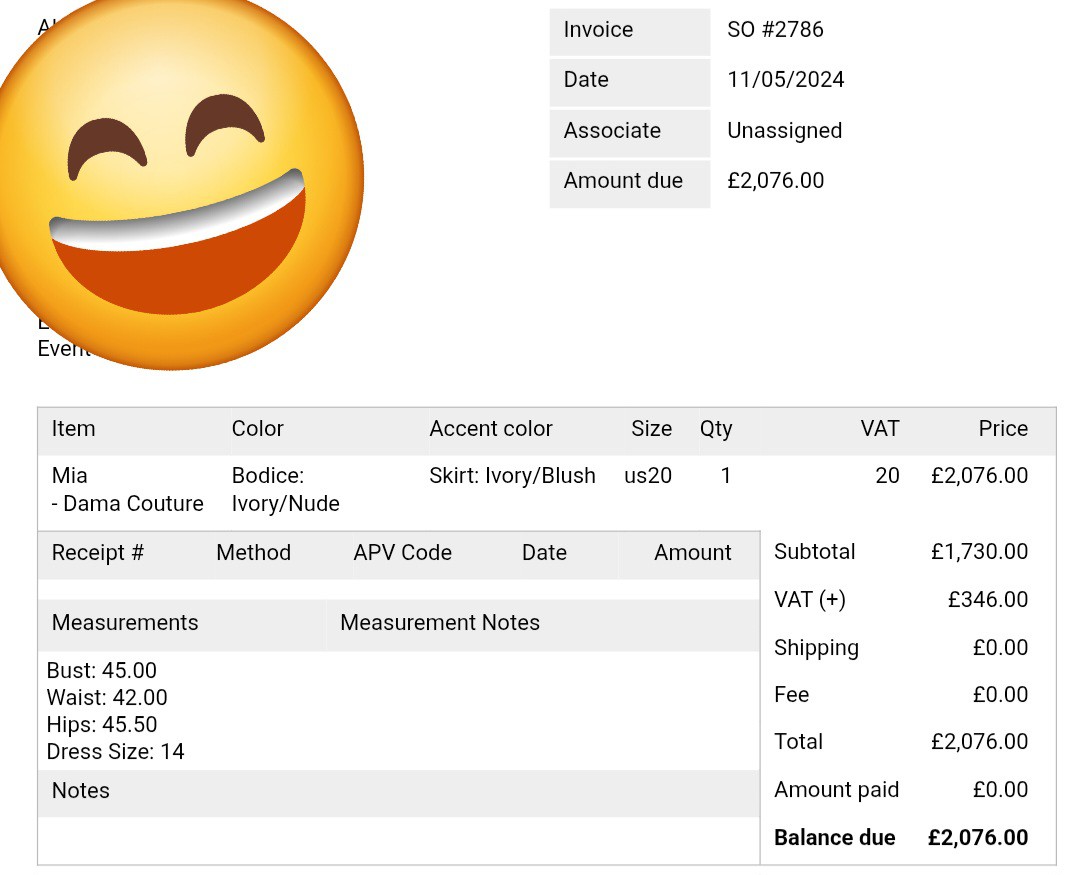Click the Measurement Notes header
This screenshot has width=1080, height=875.
tap(439, 623)
